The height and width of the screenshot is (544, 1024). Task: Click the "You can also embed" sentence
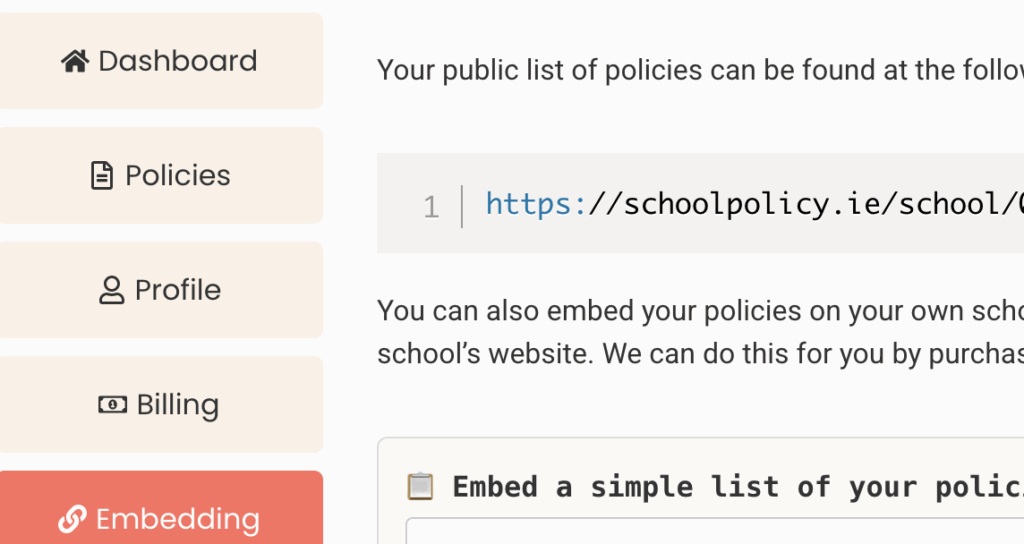700,310
